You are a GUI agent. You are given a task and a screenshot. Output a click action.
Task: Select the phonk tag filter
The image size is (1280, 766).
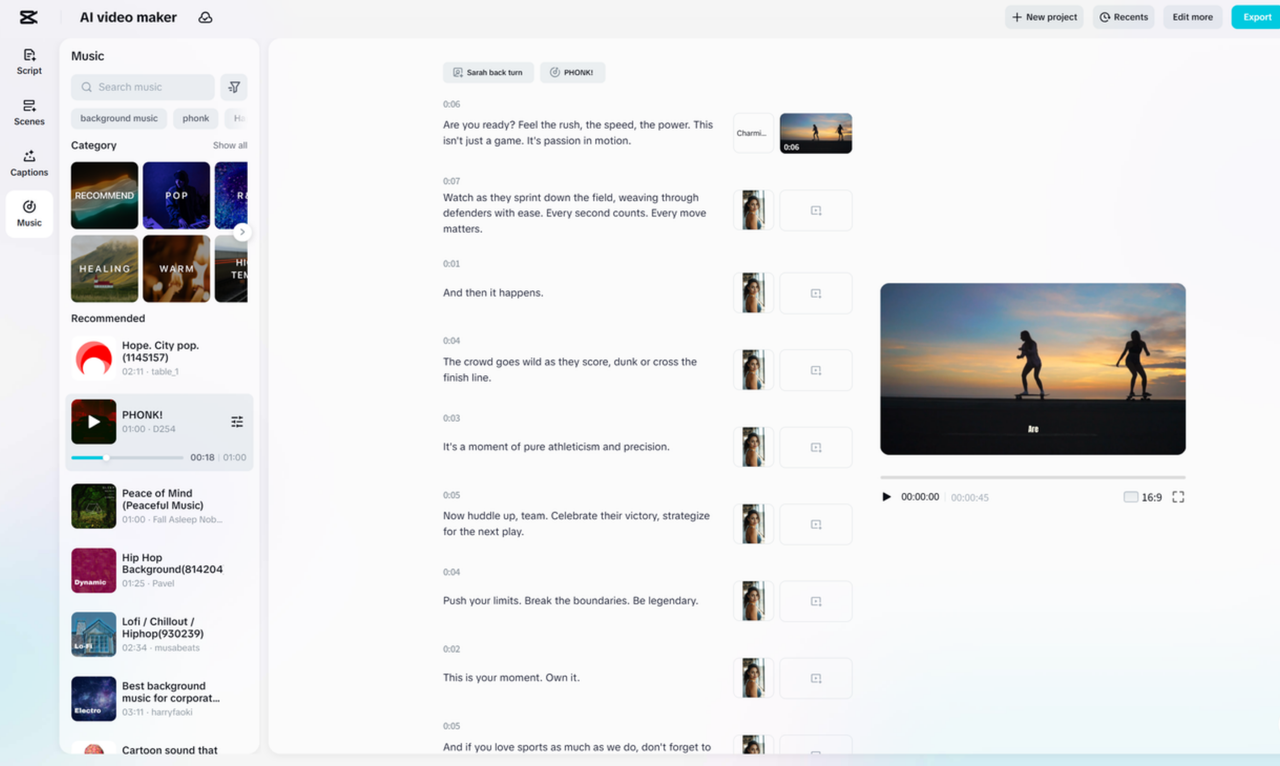(195, 118)
